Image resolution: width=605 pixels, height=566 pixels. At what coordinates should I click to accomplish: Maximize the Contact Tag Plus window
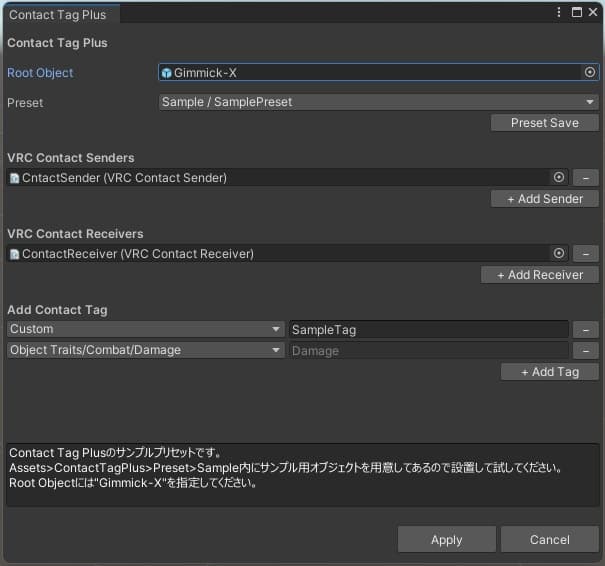coord(576,12)
